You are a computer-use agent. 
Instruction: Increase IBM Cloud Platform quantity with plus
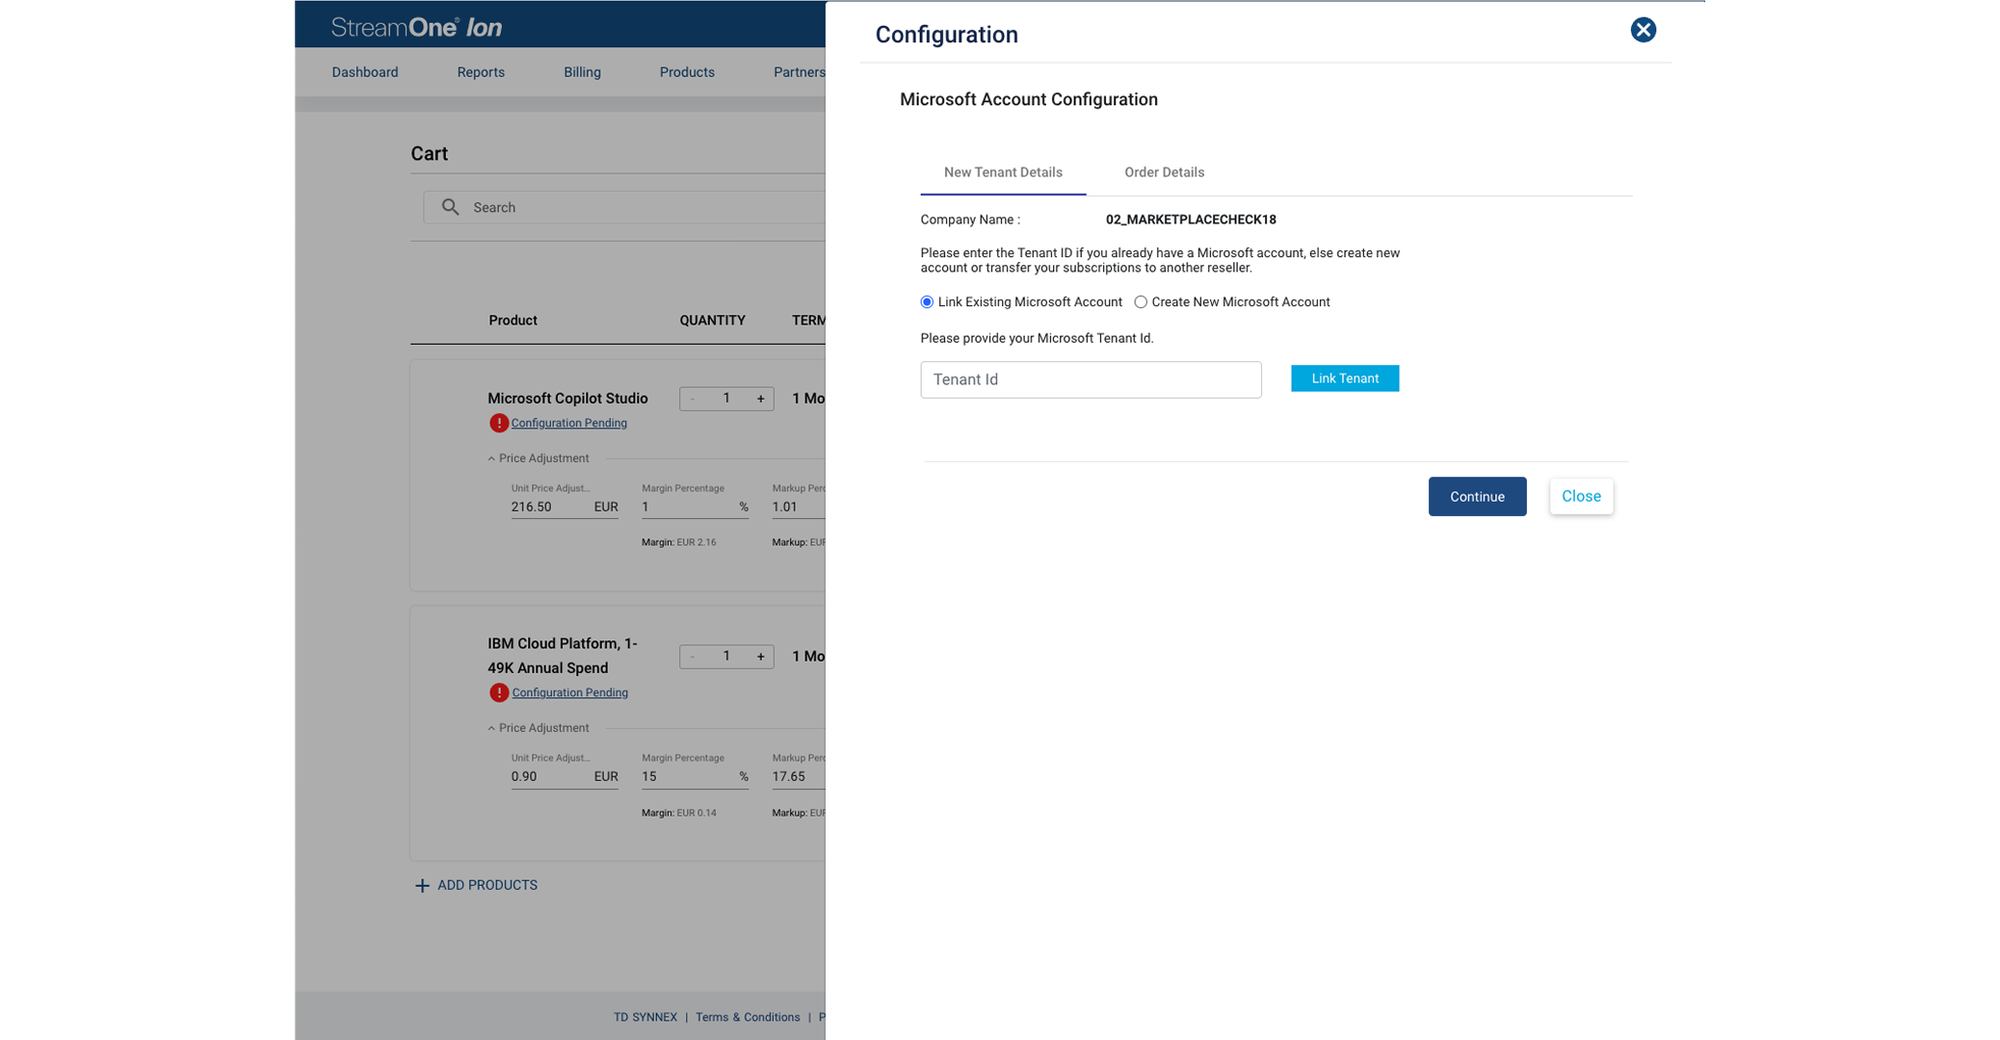(x=761, y=657)
